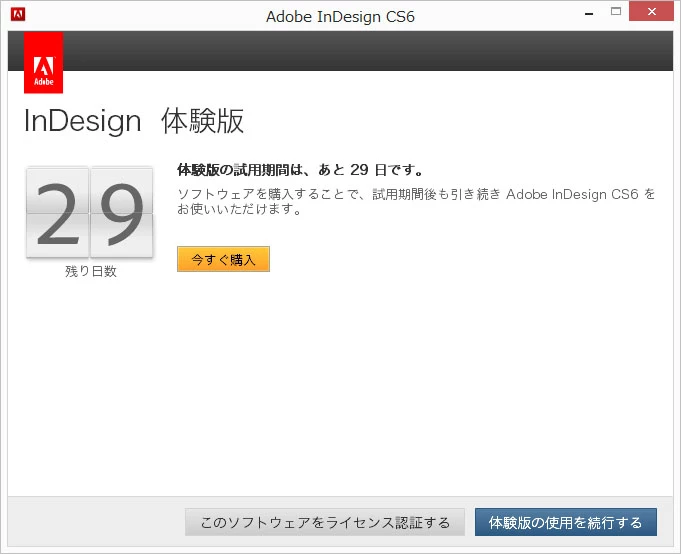The width and height of the screenshot is (681, 554).
Task: Minimize the Adobe InDesign CS6 window
Action: (x=589, y=14)
